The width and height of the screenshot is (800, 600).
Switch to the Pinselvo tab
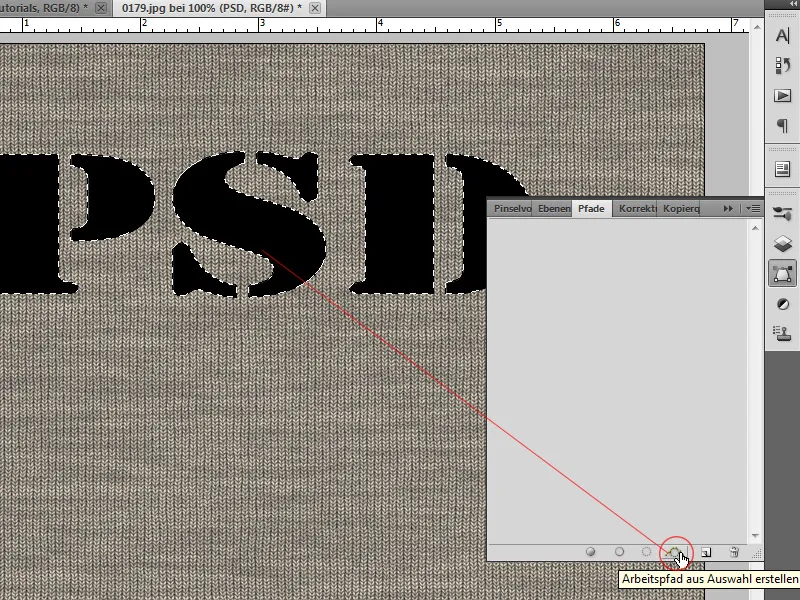coord(511,209)
